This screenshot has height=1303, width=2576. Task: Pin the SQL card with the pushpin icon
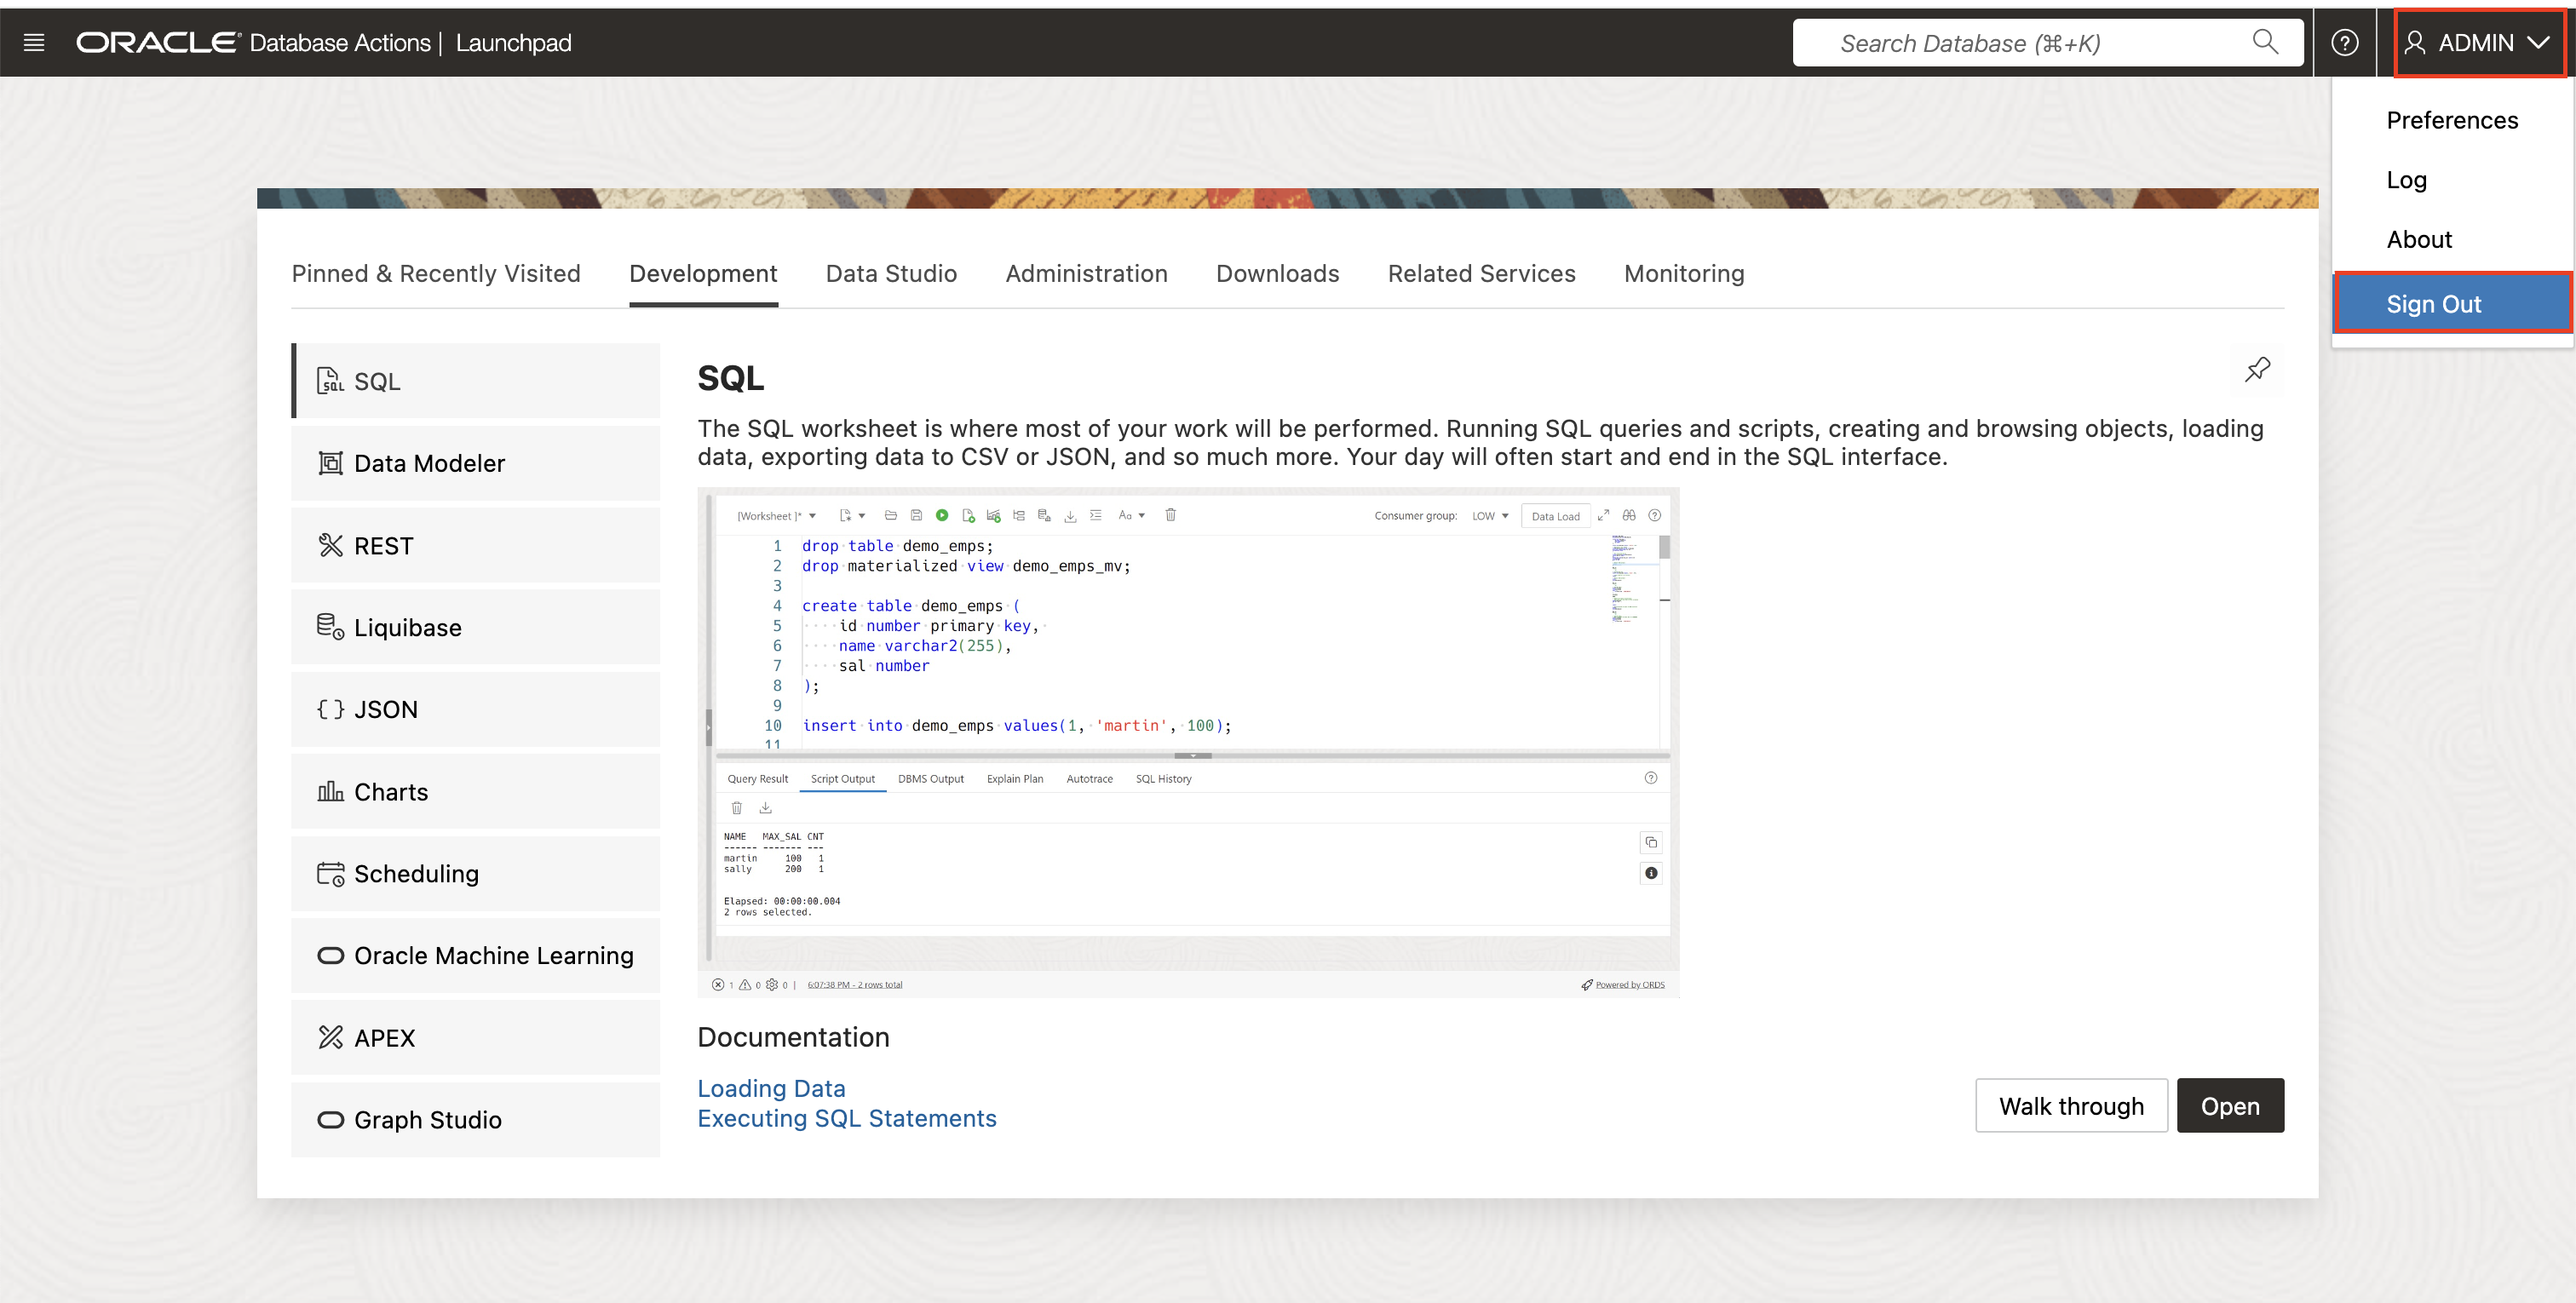click(2257, 370)
